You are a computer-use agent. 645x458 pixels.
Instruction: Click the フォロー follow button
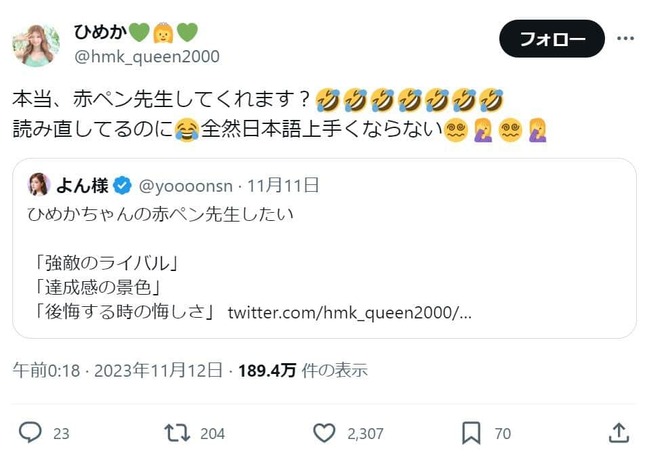click(x=551, y=39)
